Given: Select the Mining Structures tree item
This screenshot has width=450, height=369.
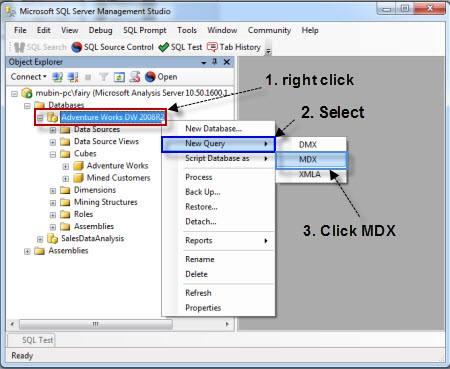Looking at the screenshot, I should point(106,202).
